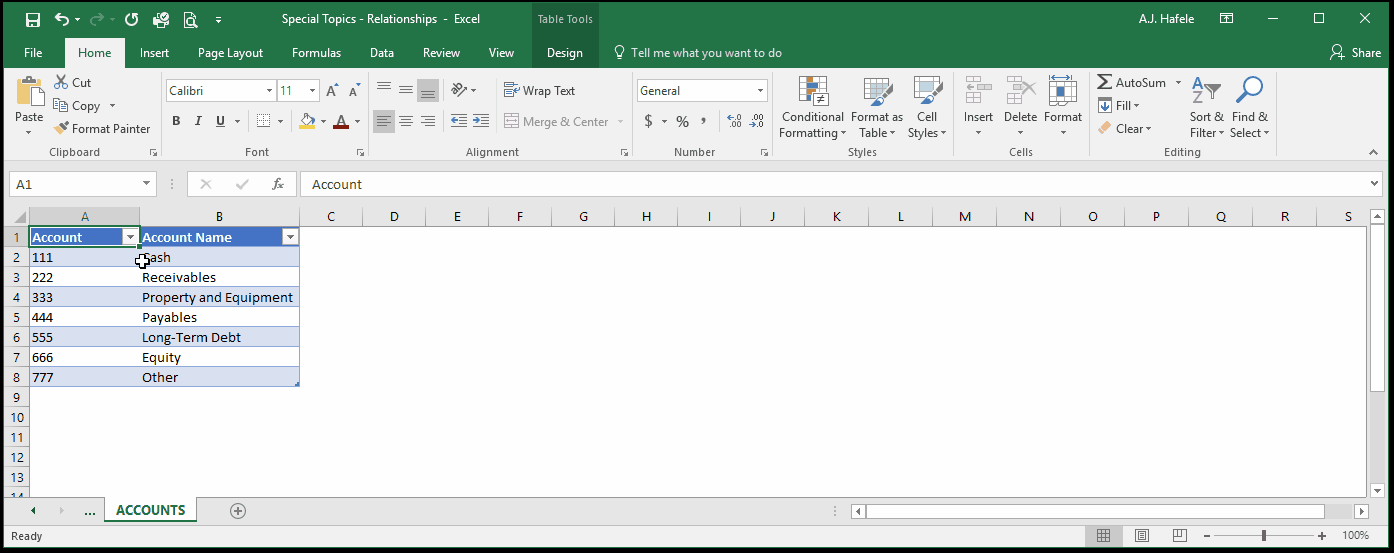Toggle Bold formatting
1394x553 pixels.
[176, 121]
